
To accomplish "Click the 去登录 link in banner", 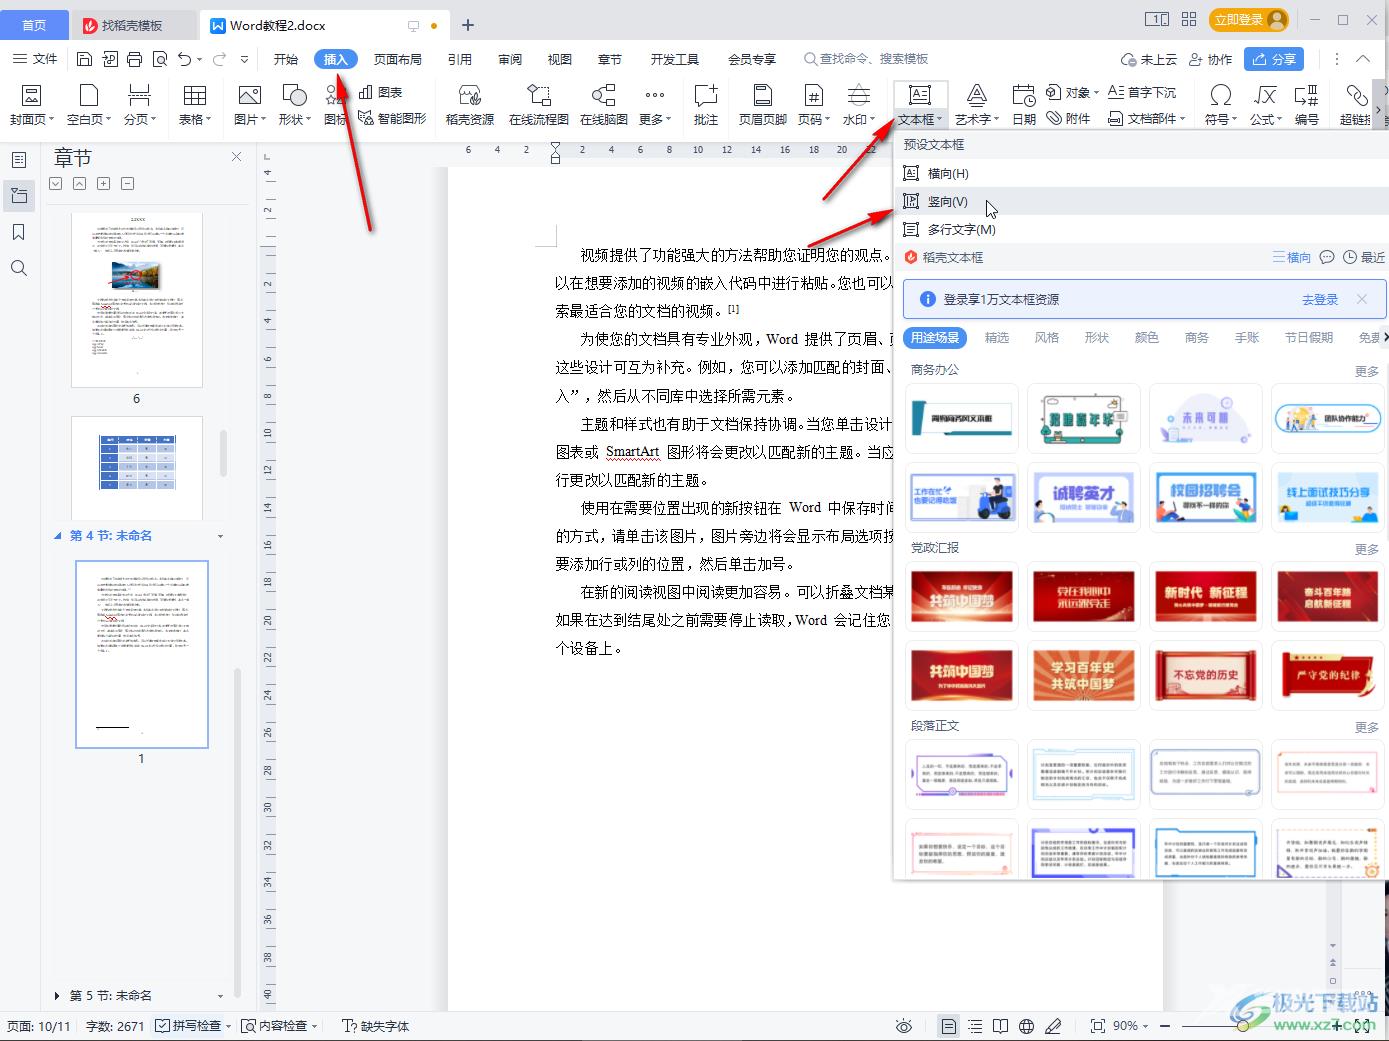I will click(x=1320, y=299).
